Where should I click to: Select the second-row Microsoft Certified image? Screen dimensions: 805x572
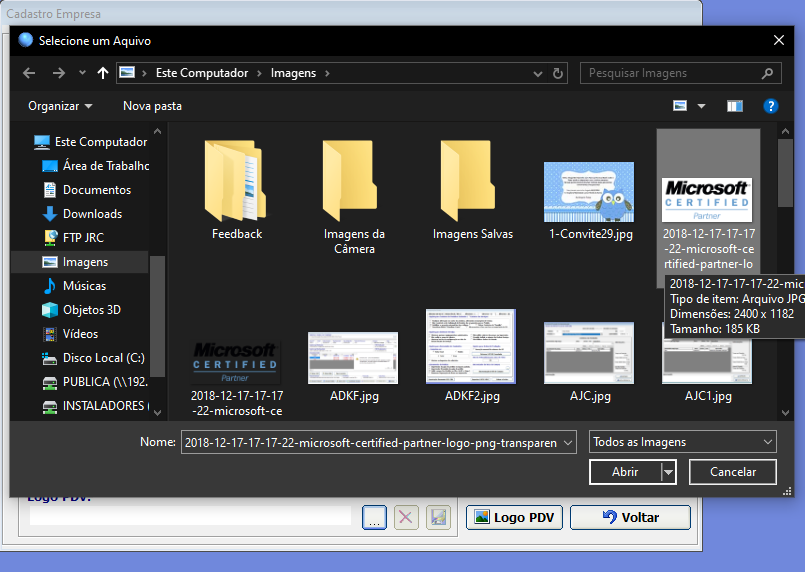pos(236,377)
